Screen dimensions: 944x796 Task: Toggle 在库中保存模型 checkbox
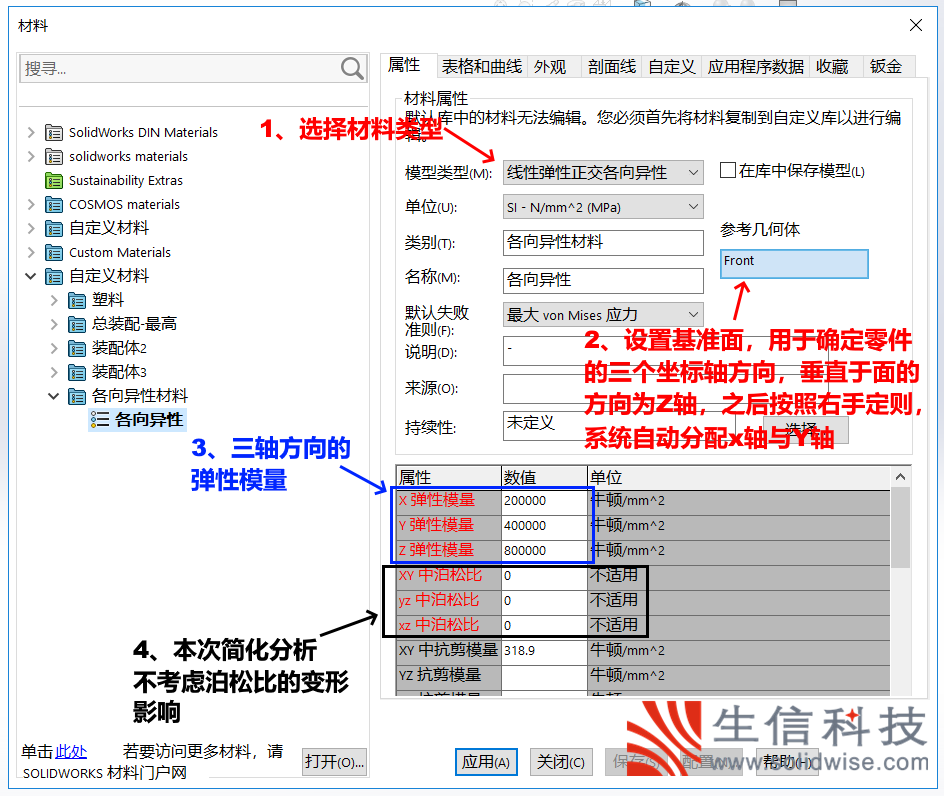click(x=728, y=170)
